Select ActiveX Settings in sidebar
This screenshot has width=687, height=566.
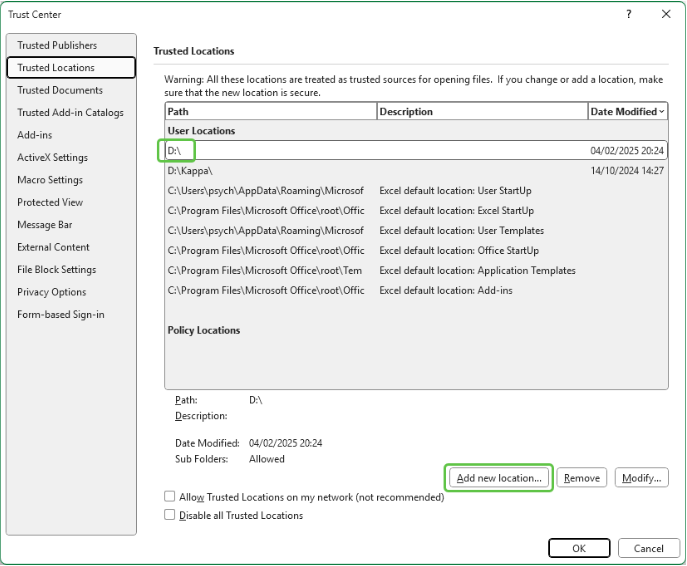point(52,158)
